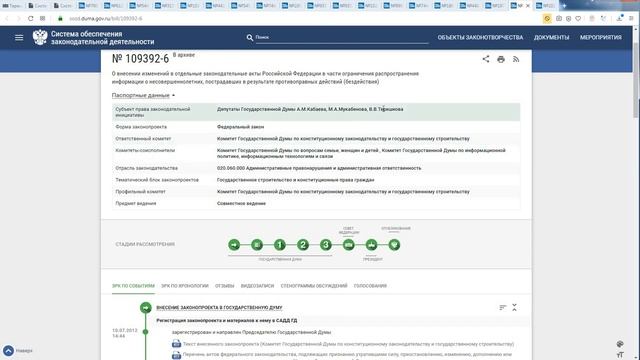Open ДОКУМЕНТЫ menu
640x360 pixels.
(551, 37)
